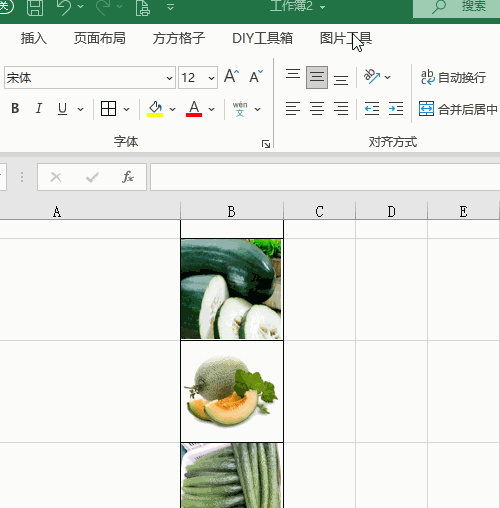Select the cucumber picture
Viewport: 500px width, 508px height.
[231, 476]
